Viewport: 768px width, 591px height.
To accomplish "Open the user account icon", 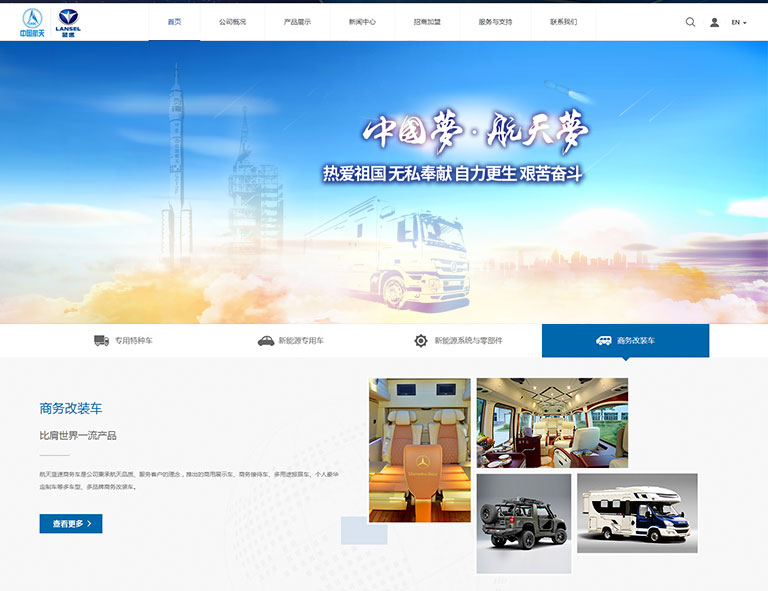I will (714, 22).
